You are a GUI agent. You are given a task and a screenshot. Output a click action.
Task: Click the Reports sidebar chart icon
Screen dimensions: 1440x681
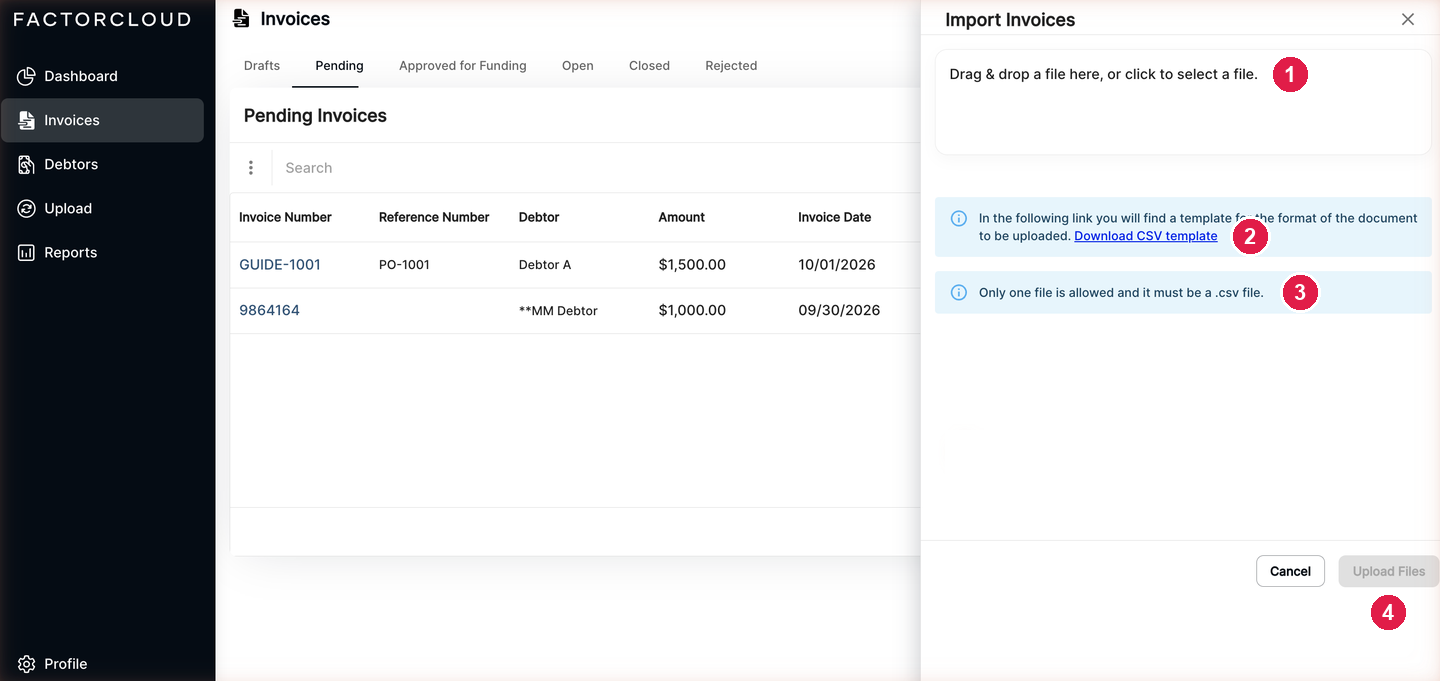click(x=26, y=252)
